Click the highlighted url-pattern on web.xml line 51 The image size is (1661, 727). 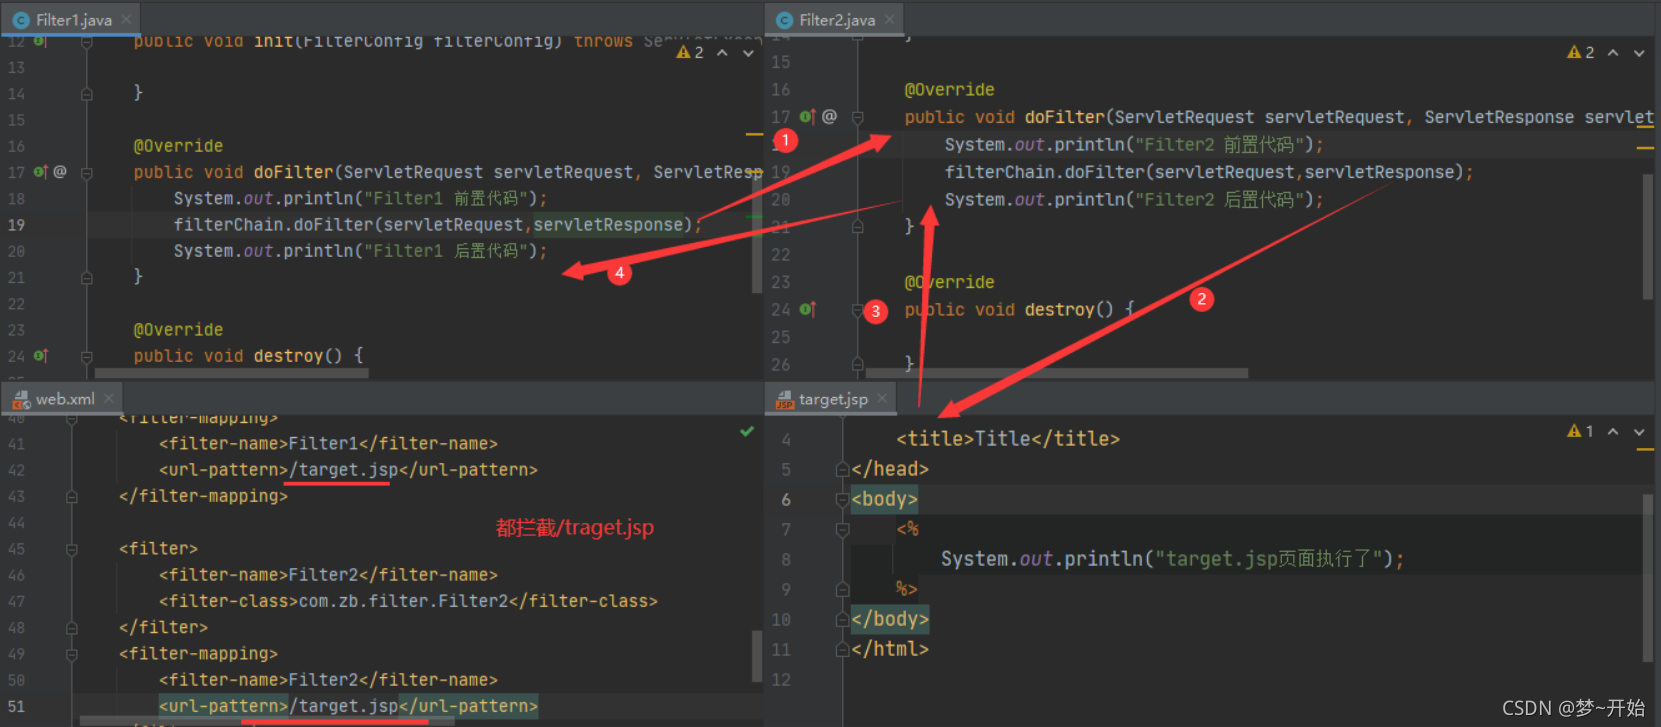(348, 706)
